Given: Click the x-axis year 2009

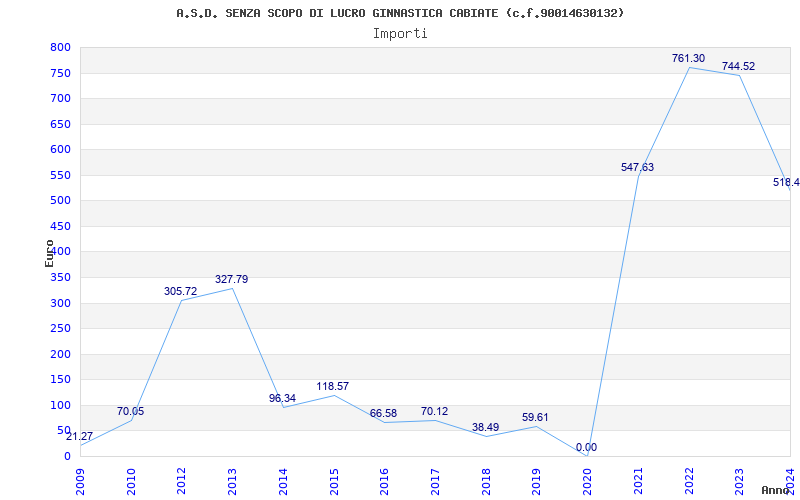Looking at the screenshot, I should point(80,482).
